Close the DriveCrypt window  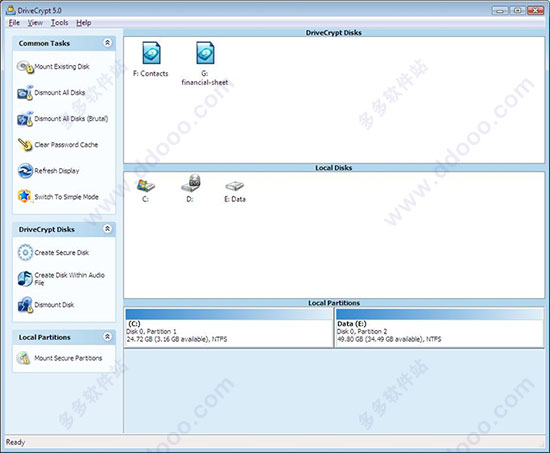pos(536,11)
